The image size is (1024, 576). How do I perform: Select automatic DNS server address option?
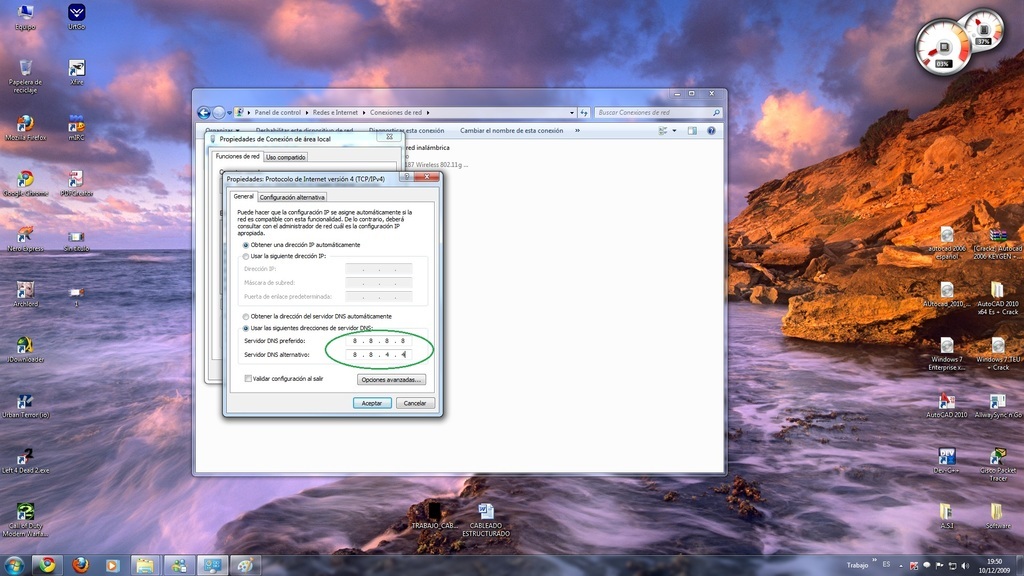pyautogui.click(x=247, y=316)
